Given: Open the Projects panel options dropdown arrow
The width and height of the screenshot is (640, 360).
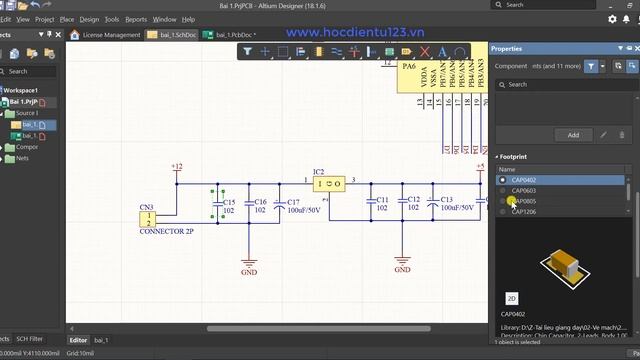Looking at the screenshot, I should pyautogui.click(x=41, y=35).
